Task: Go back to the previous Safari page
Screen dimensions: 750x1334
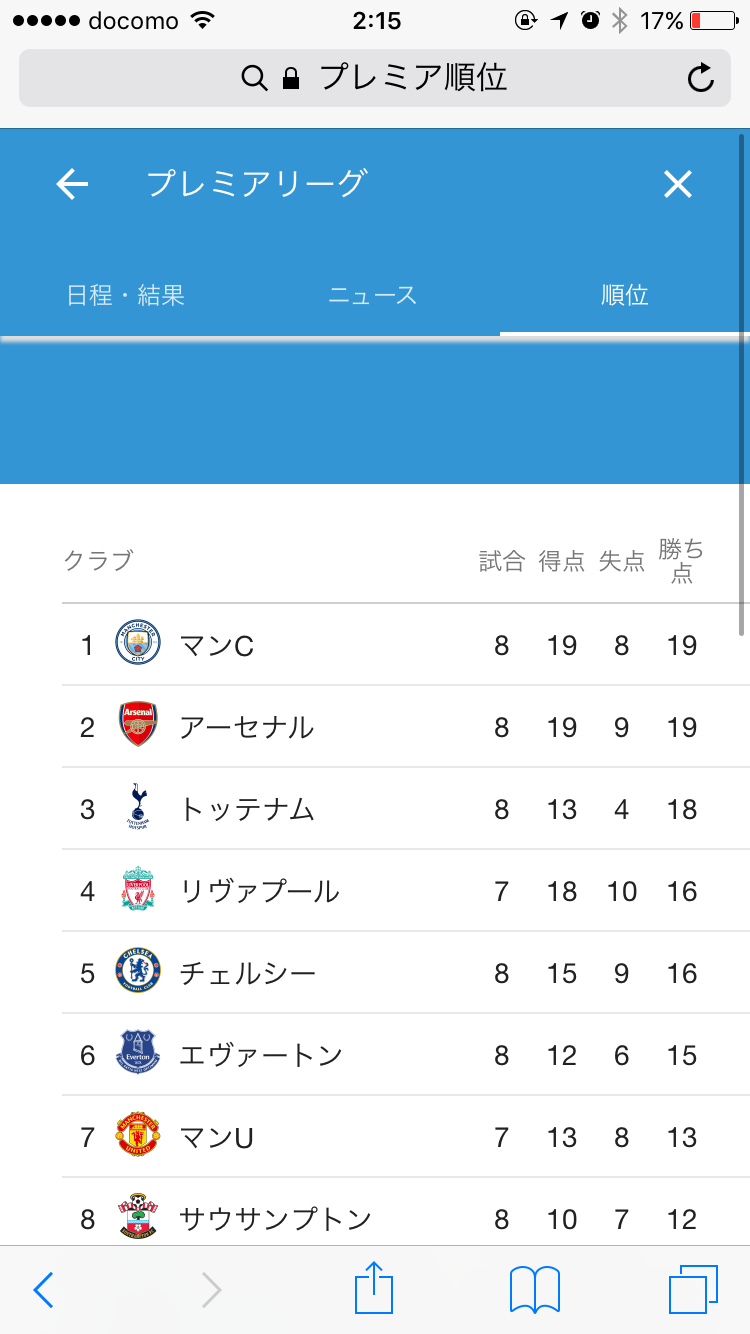Action: point(44,1290)
